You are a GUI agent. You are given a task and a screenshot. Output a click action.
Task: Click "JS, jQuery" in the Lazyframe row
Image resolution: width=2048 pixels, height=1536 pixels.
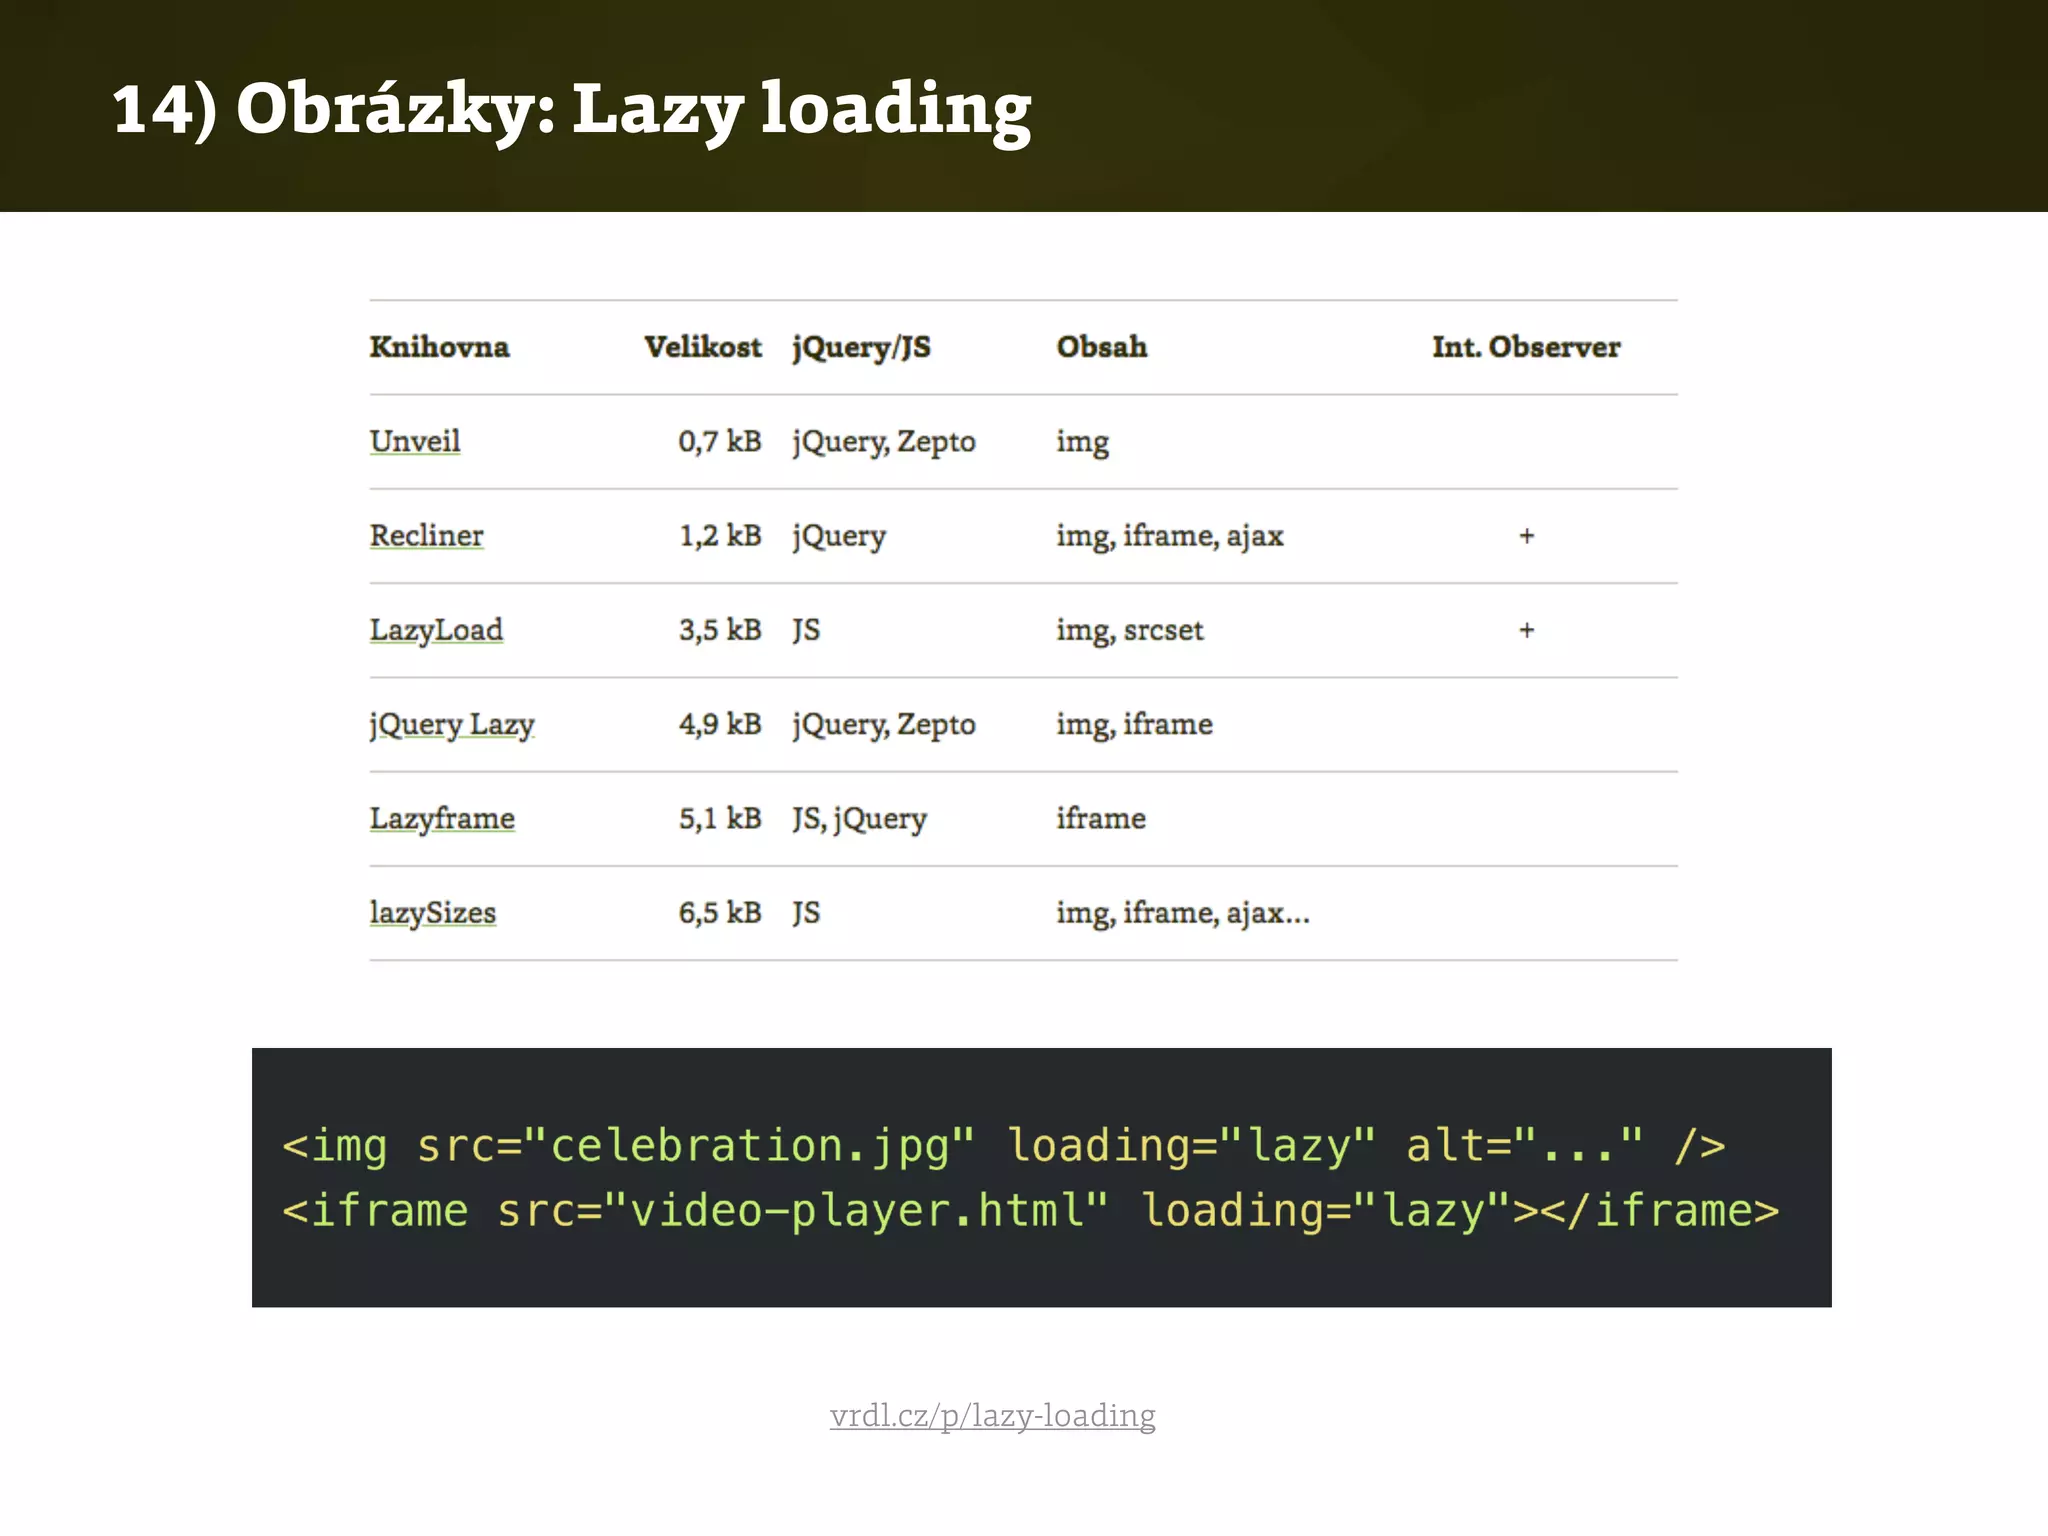860,818
